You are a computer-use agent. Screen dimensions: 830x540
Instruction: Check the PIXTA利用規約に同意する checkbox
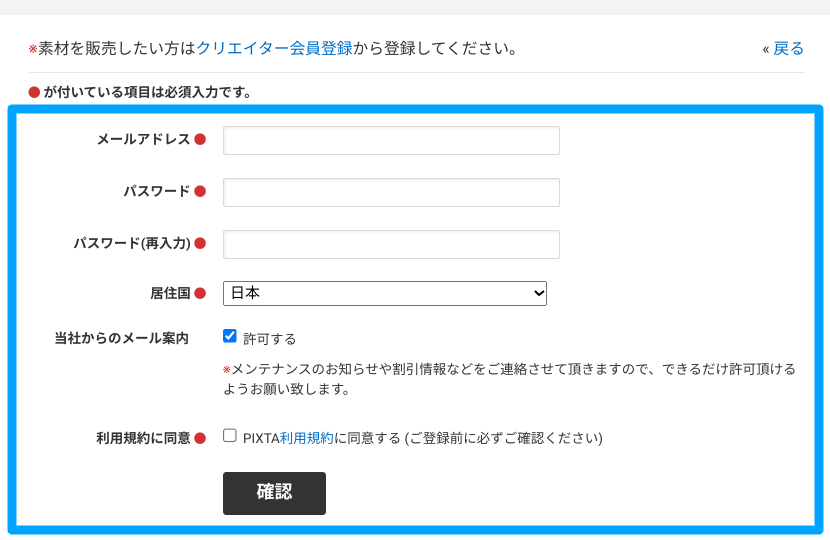pyautogui.click(x=230, y=436)
